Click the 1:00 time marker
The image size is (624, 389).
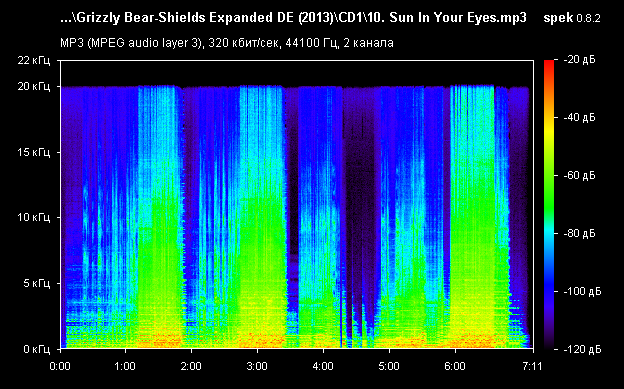[x=126, y=366]
